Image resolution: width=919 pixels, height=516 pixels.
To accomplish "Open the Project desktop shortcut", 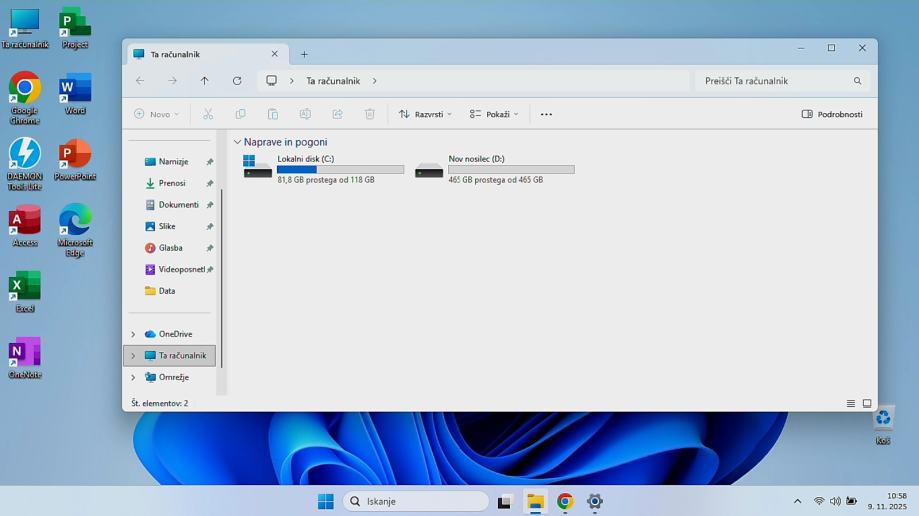I will (75, 28).
